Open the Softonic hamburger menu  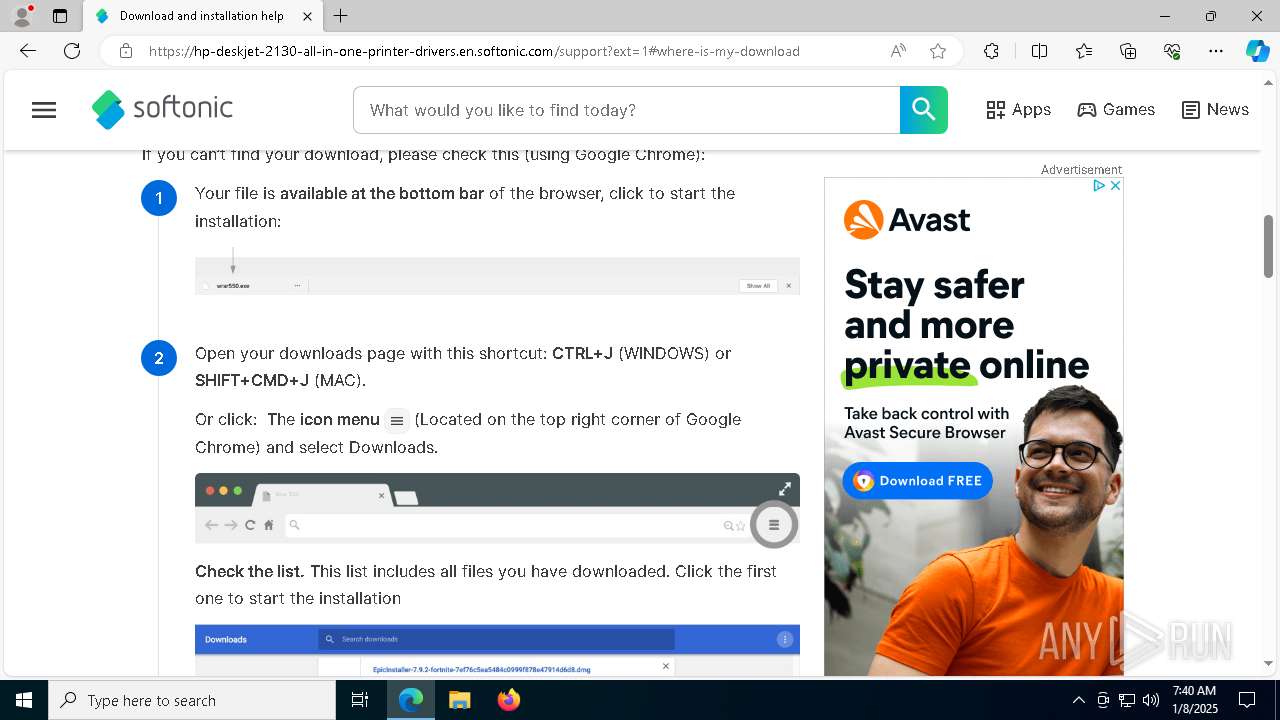(x=44, y=110)
